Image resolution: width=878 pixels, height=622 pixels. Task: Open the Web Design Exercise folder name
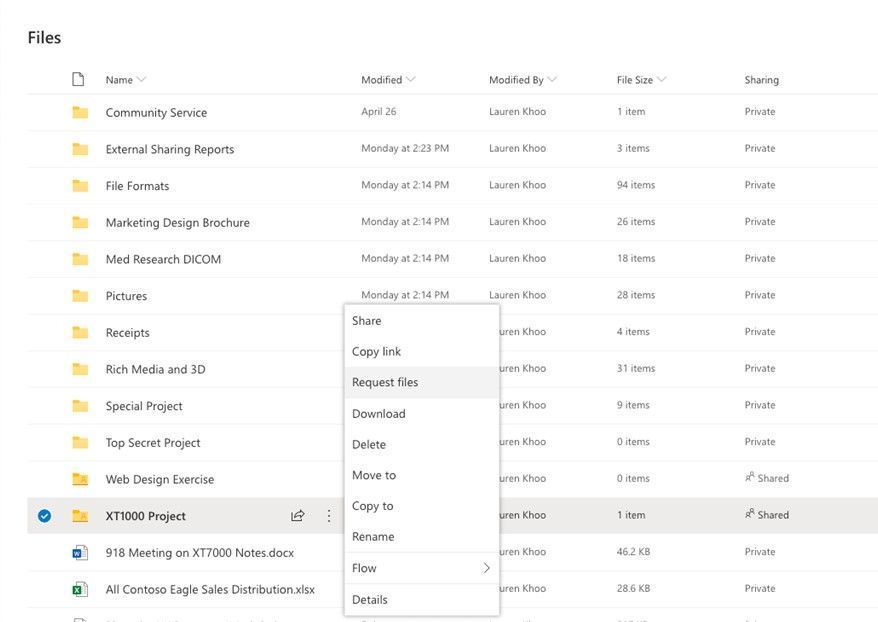160,479
